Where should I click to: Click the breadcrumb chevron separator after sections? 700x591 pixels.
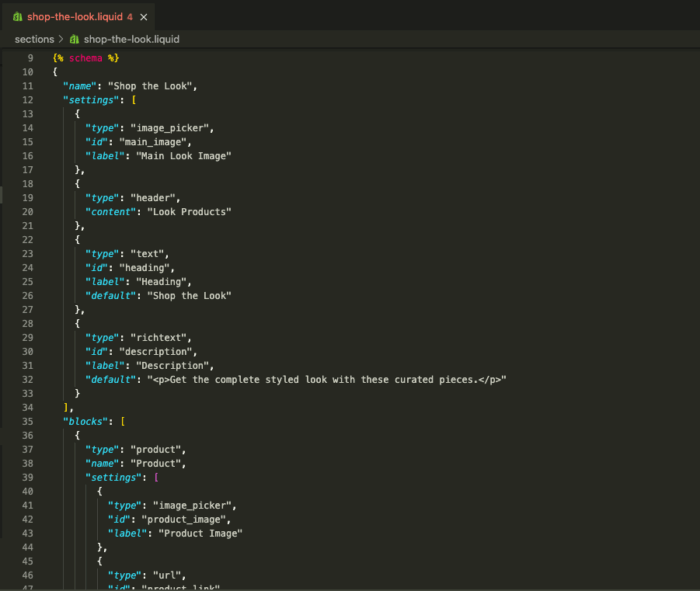coord(61,39)
